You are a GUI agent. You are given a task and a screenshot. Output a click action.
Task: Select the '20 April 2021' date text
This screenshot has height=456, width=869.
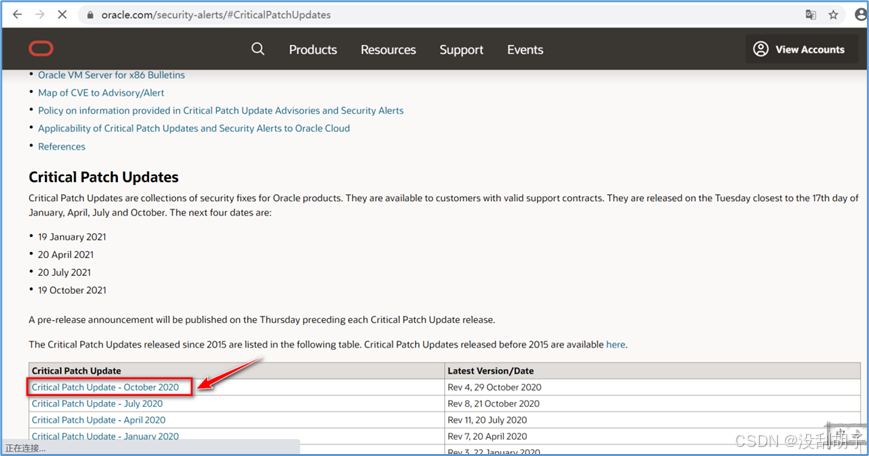pyautogui.click(x=65, y=254)
